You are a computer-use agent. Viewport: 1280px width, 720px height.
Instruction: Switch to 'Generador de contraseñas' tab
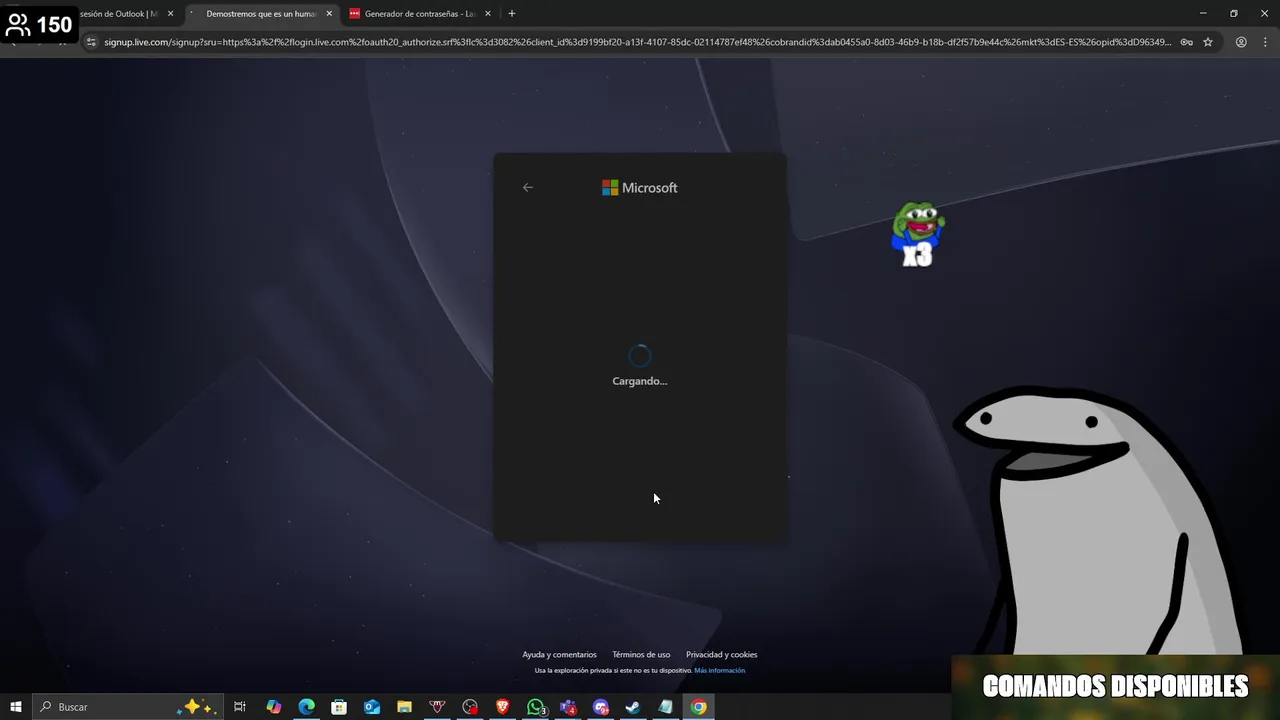[420, 14]
